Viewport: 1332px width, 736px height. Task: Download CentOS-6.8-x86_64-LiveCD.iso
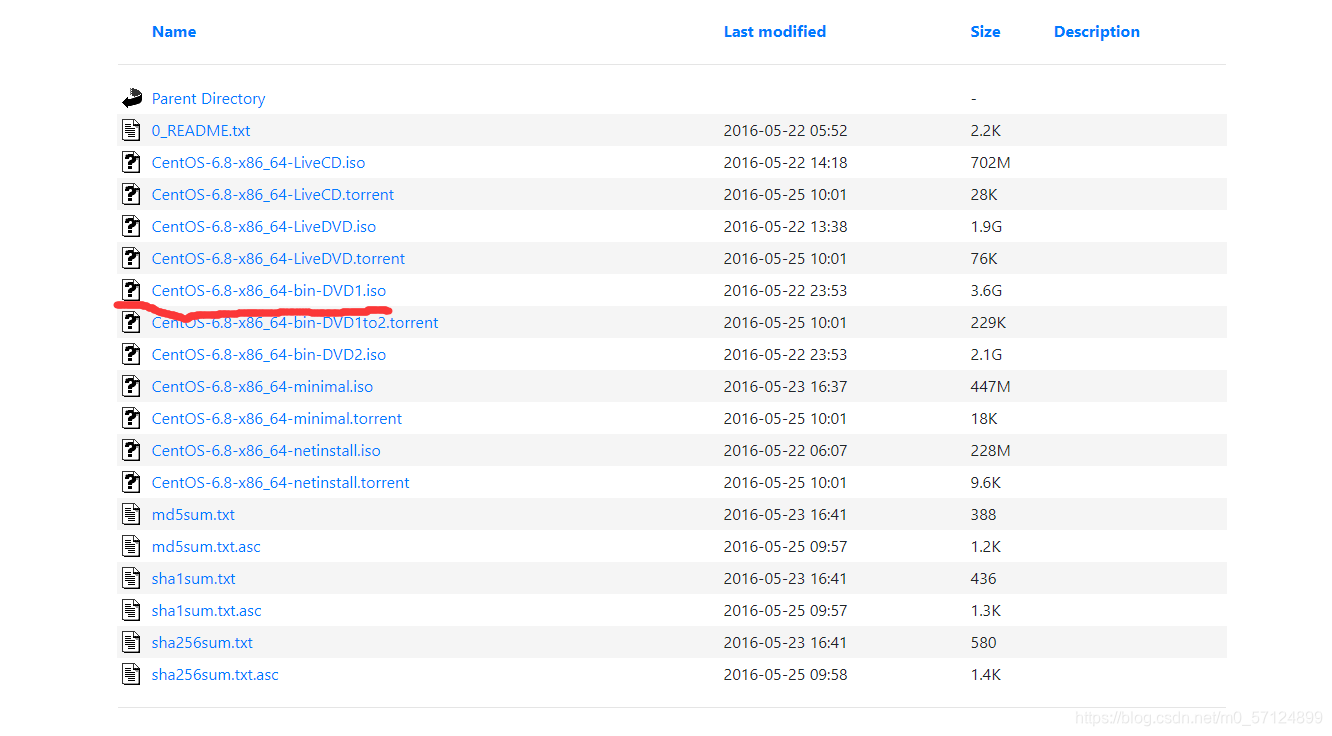[x=259, y=163]
